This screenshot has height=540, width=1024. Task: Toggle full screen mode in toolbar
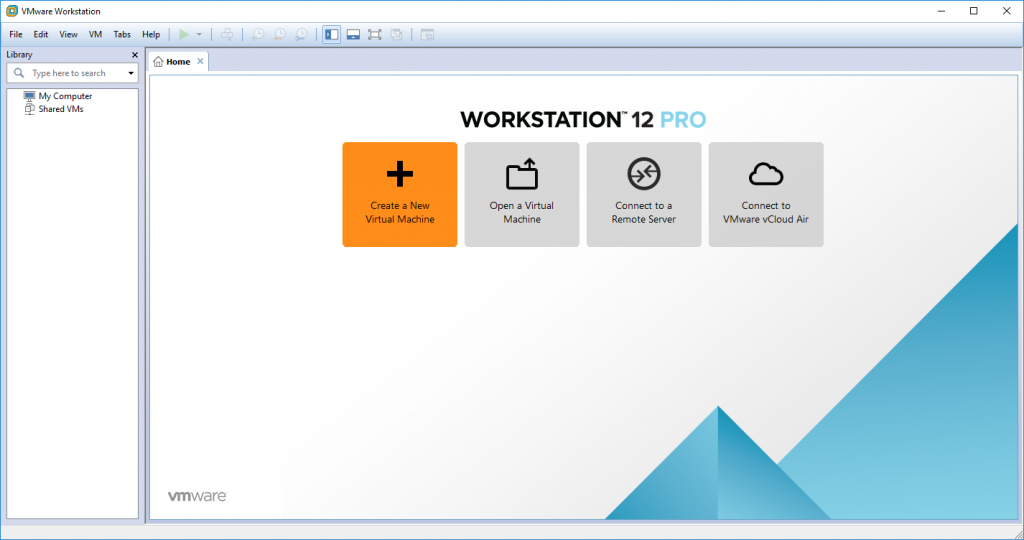[x=375, y=34]
